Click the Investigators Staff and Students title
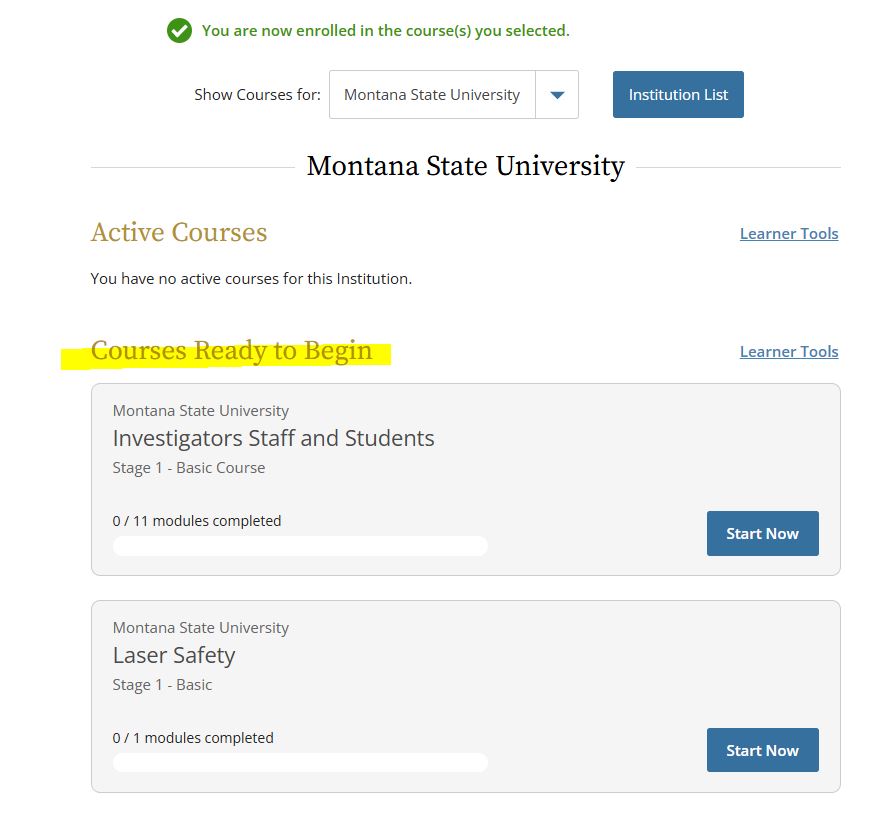The image size is (882, 815). 273,438
